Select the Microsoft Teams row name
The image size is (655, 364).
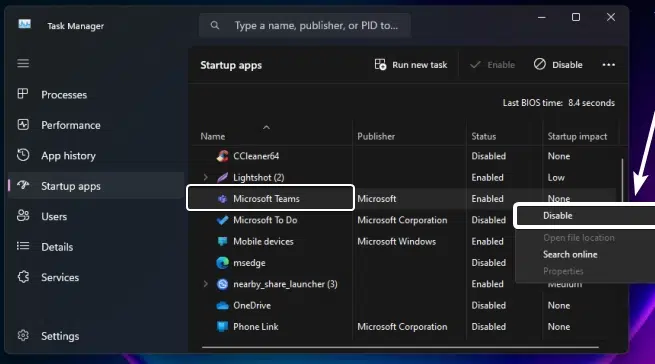[x=266, y=199]
